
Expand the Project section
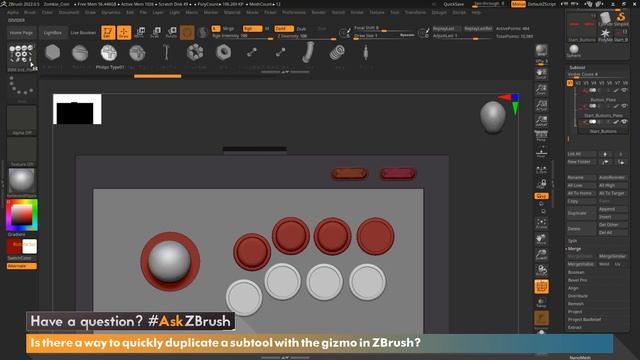click(575, 311)
